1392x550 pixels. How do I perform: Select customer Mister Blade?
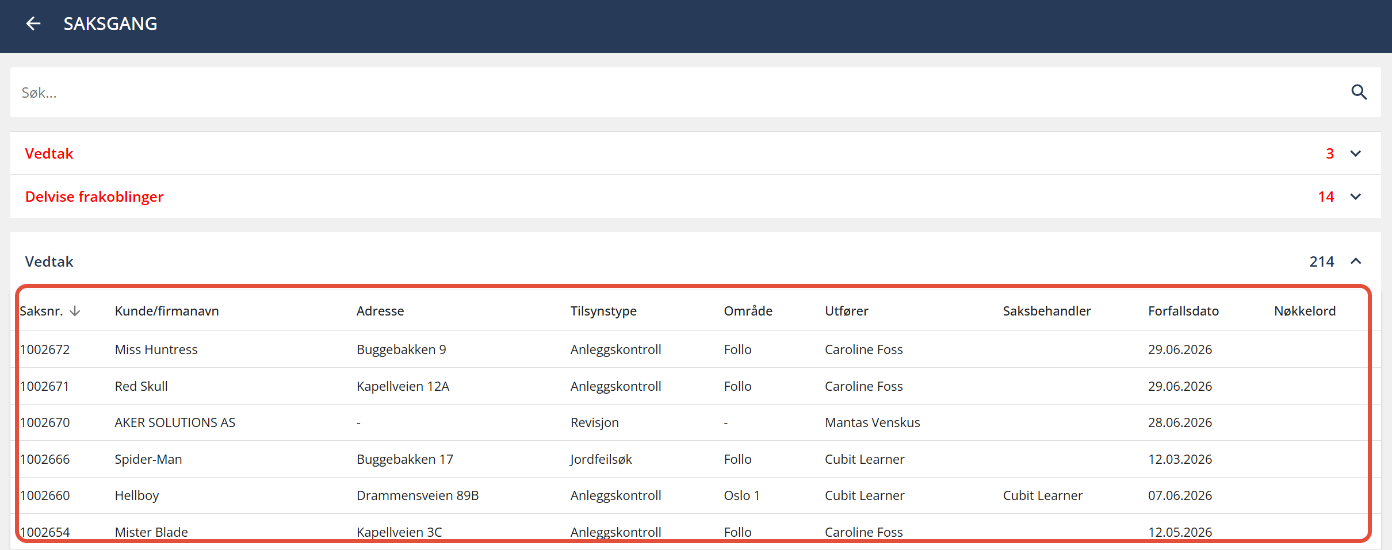(151, 532)
